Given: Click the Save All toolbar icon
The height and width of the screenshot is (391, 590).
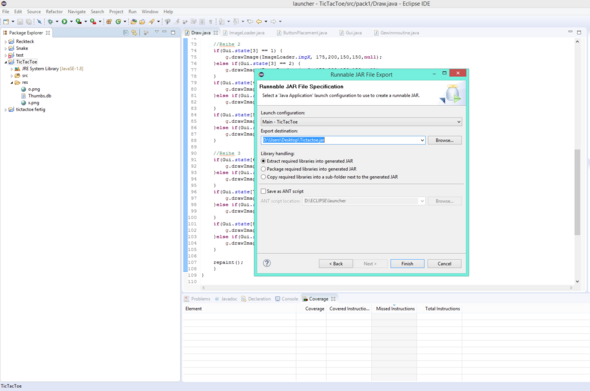Looking at the screenshot, I should (x=29, y=21).
